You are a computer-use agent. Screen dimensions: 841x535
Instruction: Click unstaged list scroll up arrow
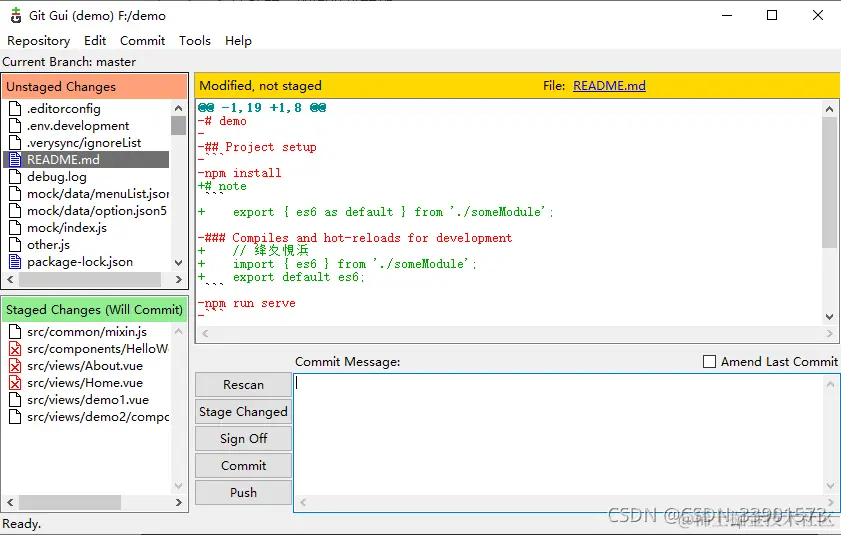coord(179,108)
